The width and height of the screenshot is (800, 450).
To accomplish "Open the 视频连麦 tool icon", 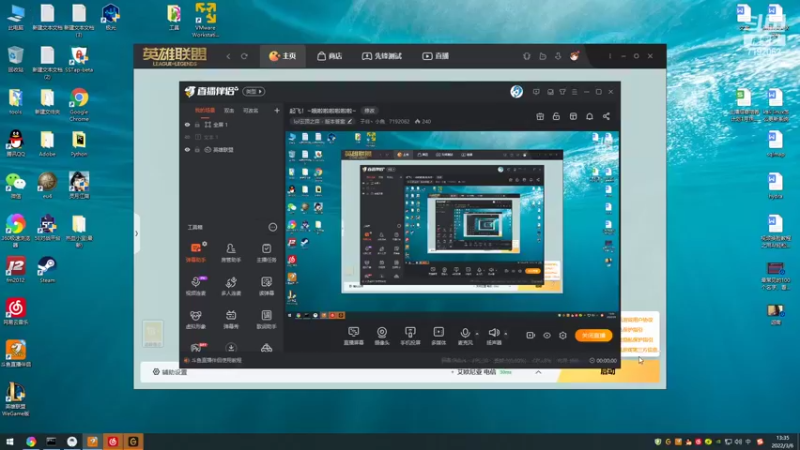I will point(195,286).
